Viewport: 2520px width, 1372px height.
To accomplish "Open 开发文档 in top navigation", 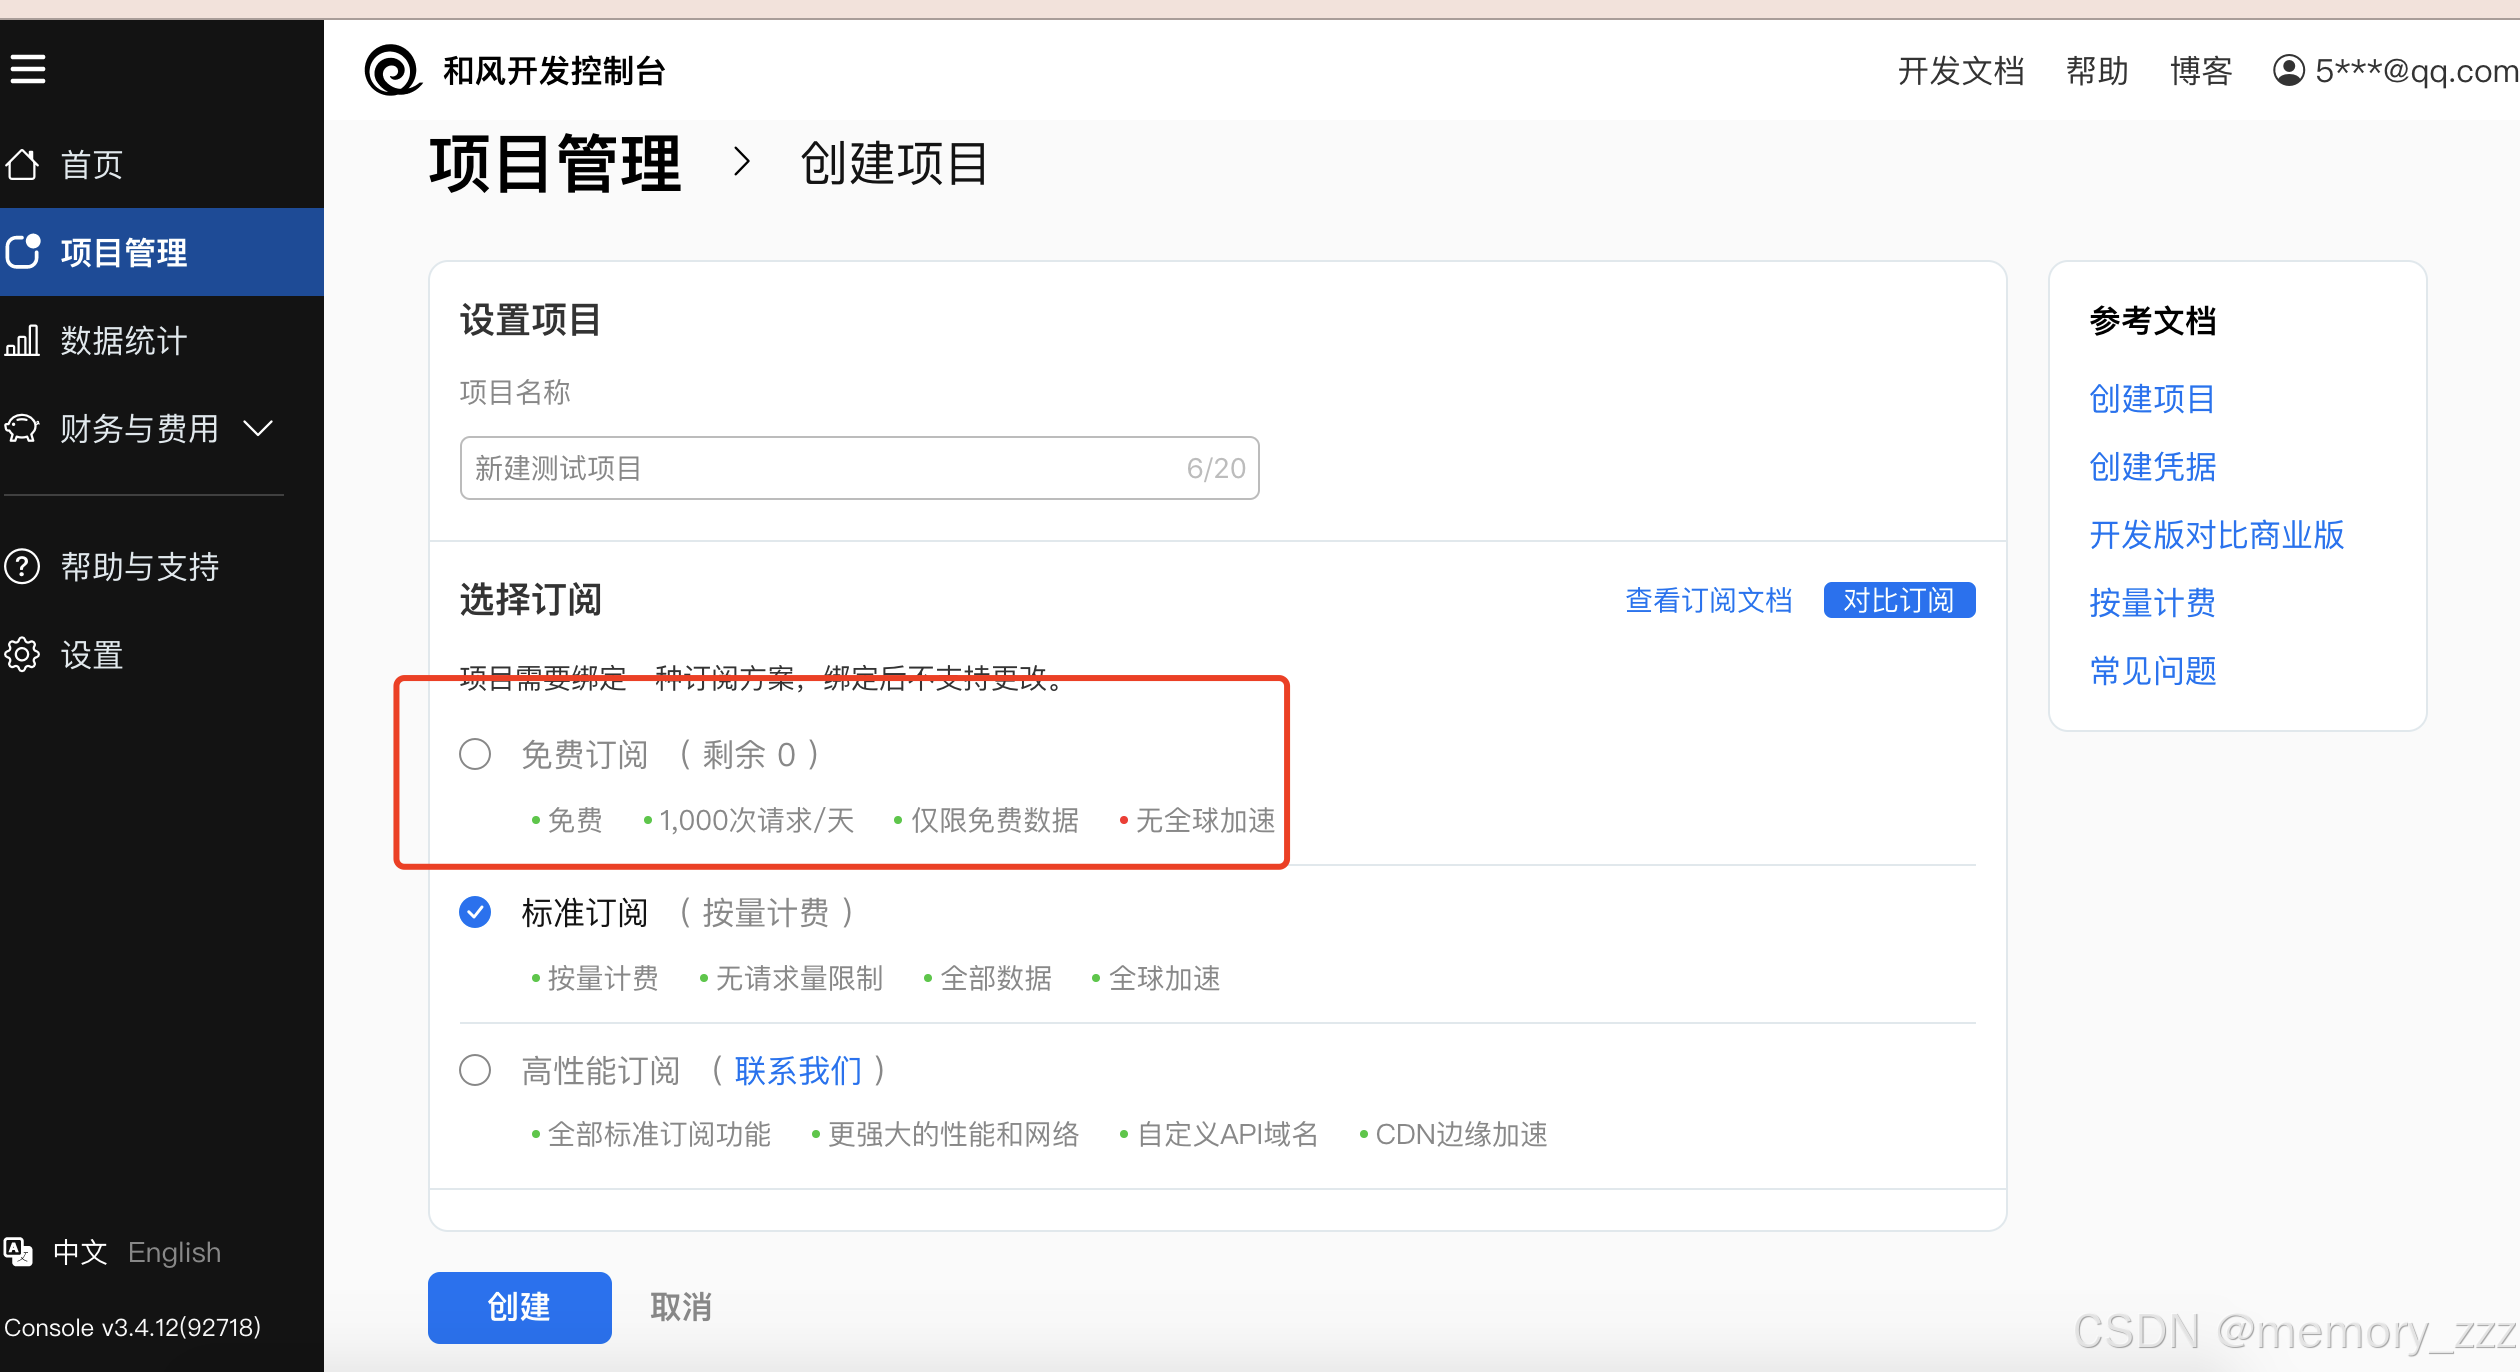I will click(x=1960, y=71).
